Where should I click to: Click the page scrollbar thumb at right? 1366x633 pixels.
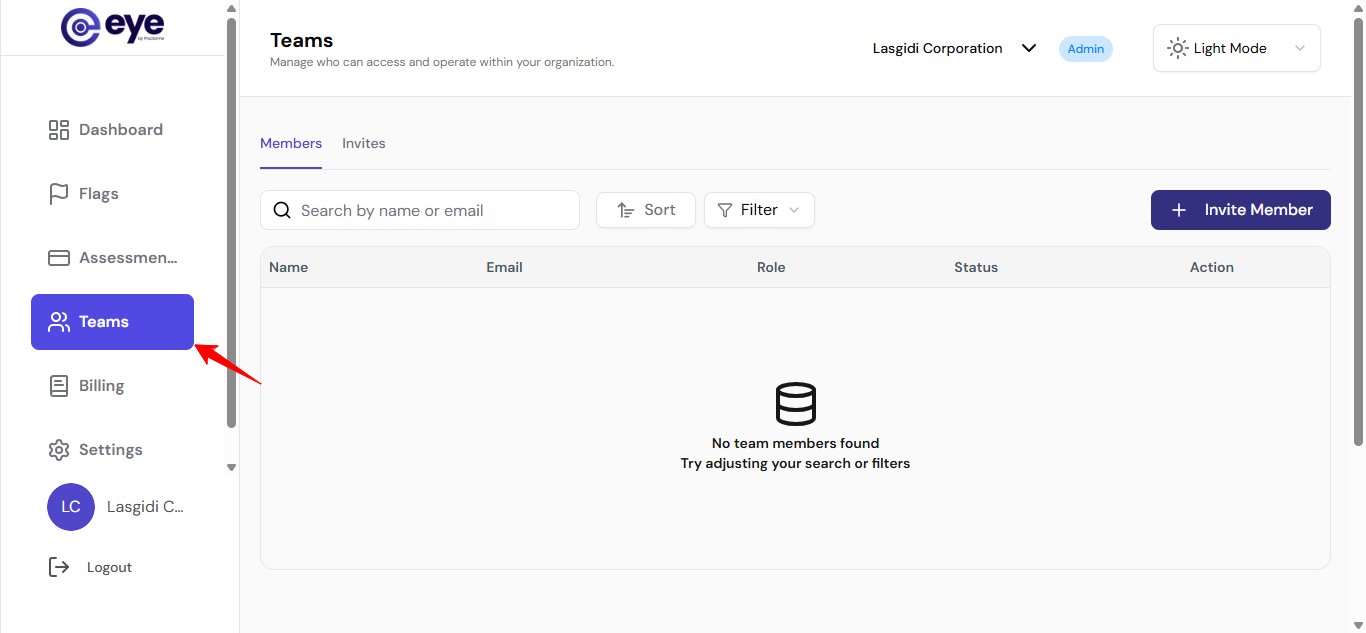1358,231
